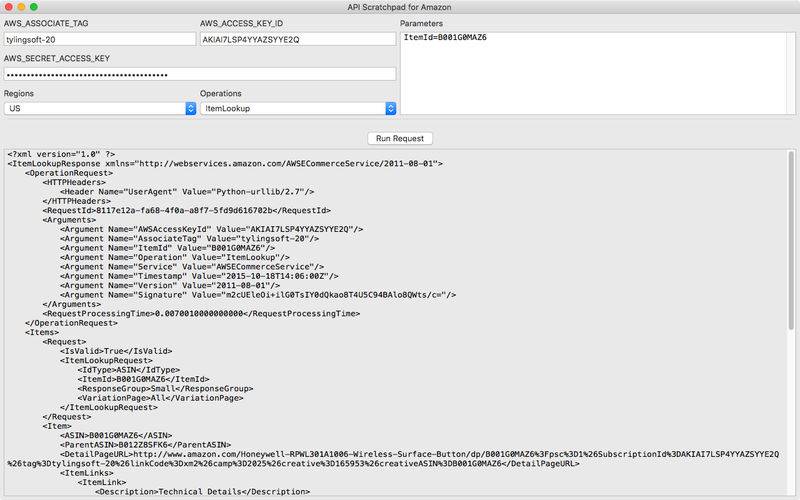This screenshot has height=500, width=800.
Task: Click the Version 2011-08-01 argument line
Action: tap(170, 286)
